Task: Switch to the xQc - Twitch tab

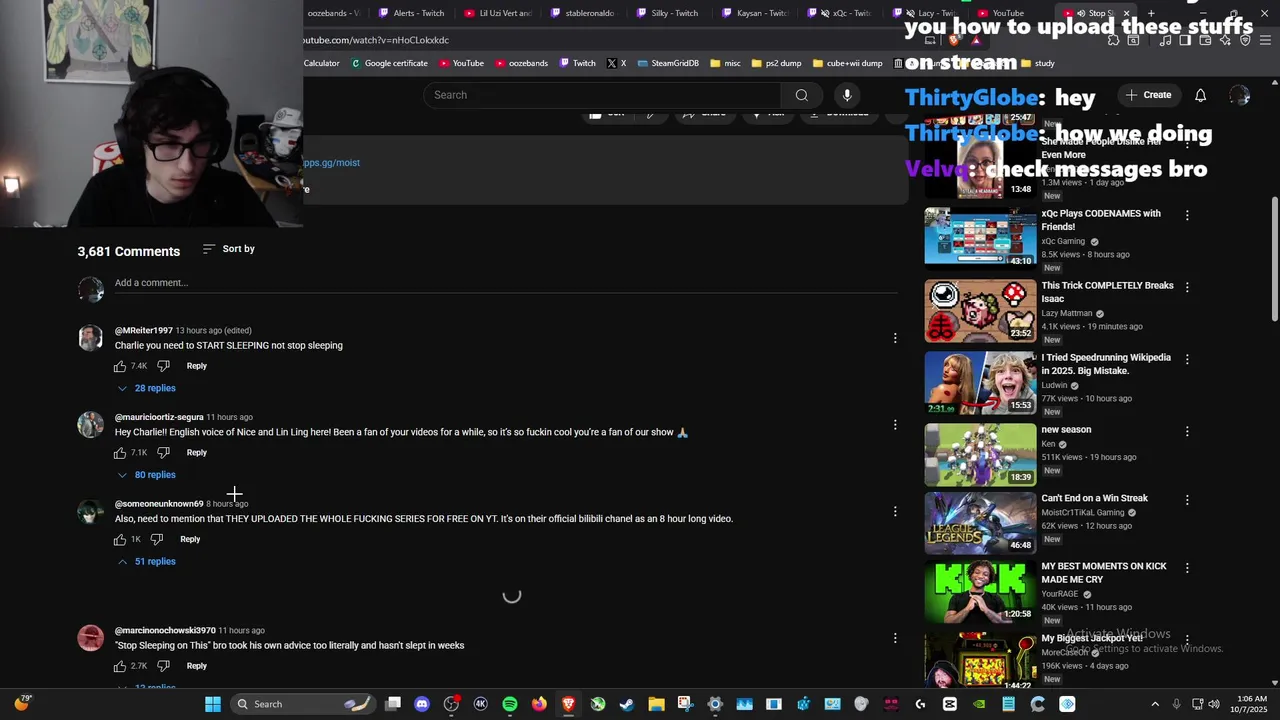Action: point(842,13)
